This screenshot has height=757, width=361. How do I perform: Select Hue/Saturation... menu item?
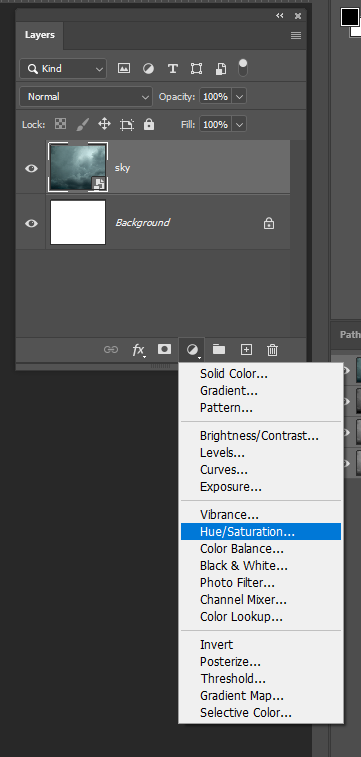pos(261,532)
